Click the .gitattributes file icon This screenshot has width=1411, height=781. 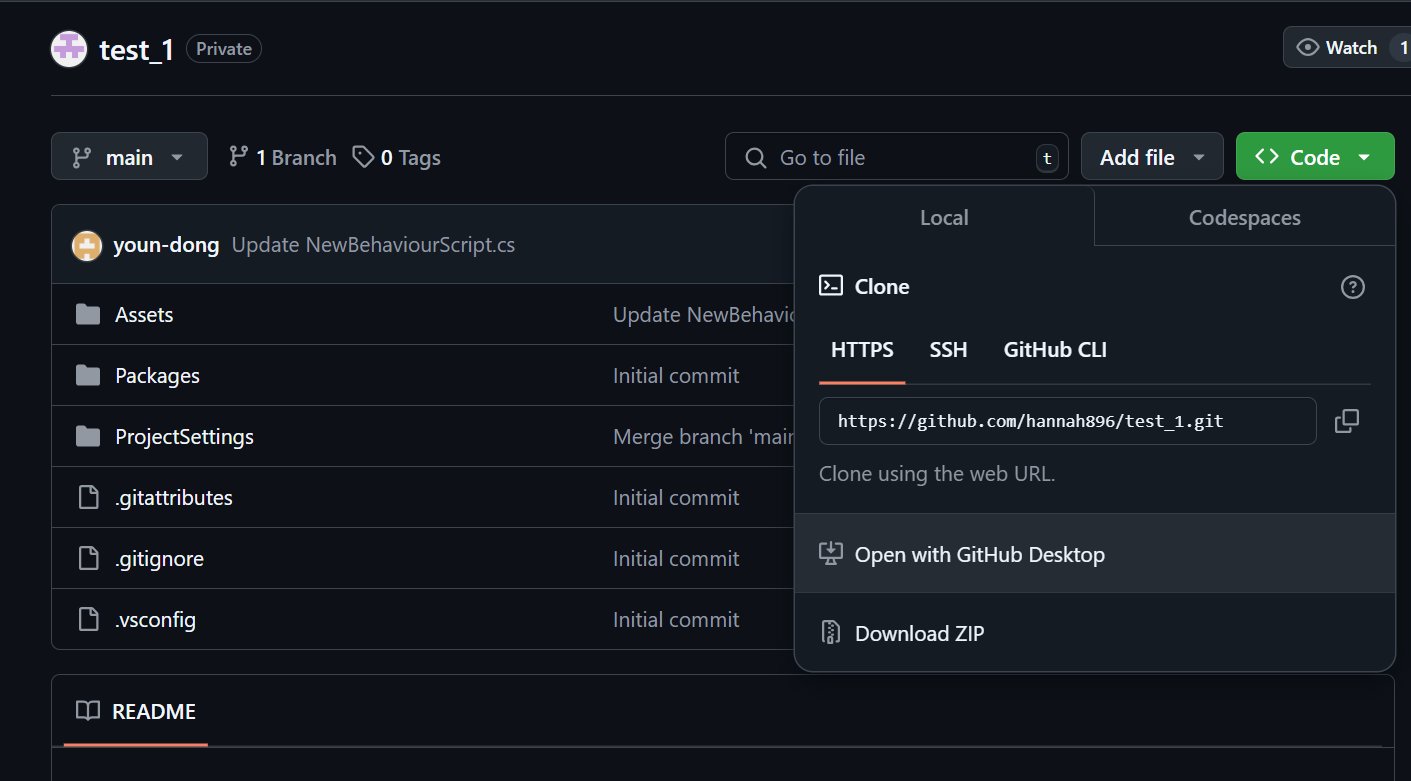coord(89,498)
